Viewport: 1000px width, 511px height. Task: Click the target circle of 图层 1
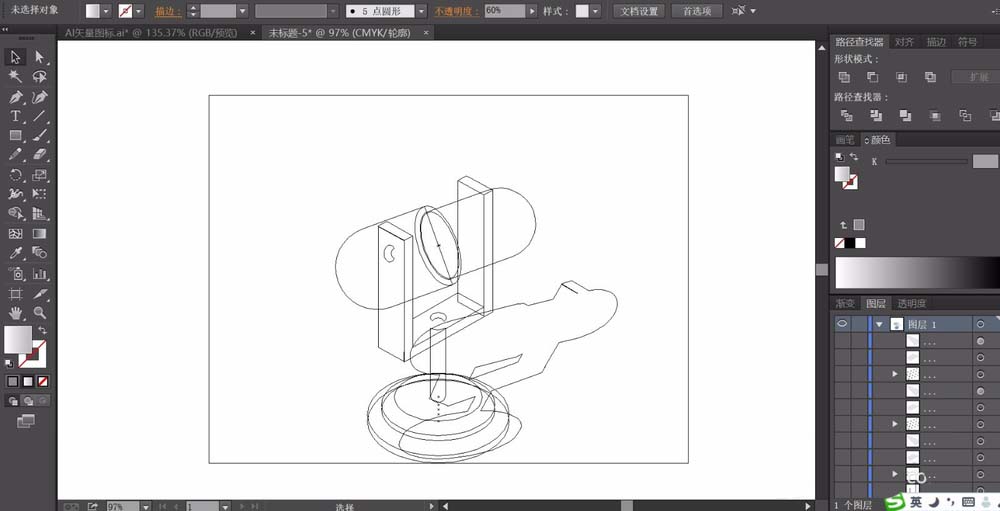pyautogui.click(x=980, y=325)
